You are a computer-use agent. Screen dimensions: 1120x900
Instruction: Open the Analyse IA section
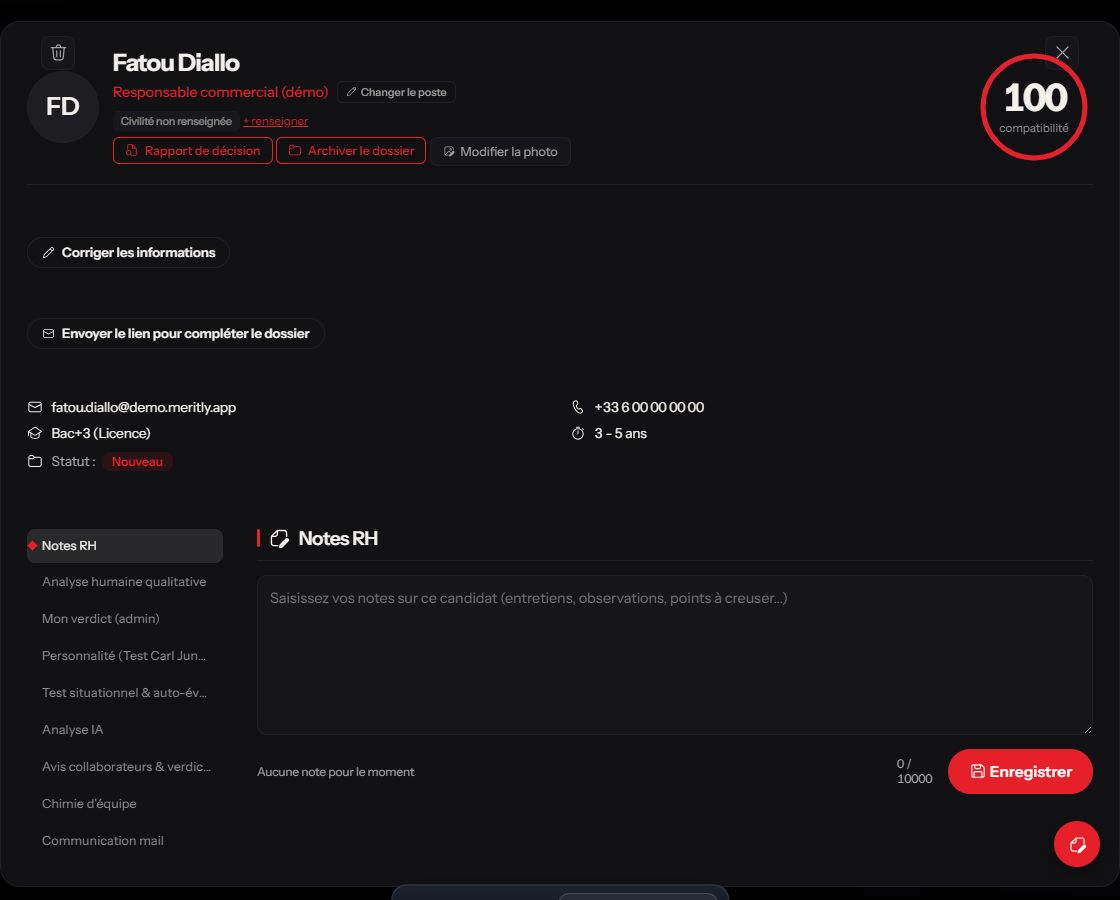[125, 730]
